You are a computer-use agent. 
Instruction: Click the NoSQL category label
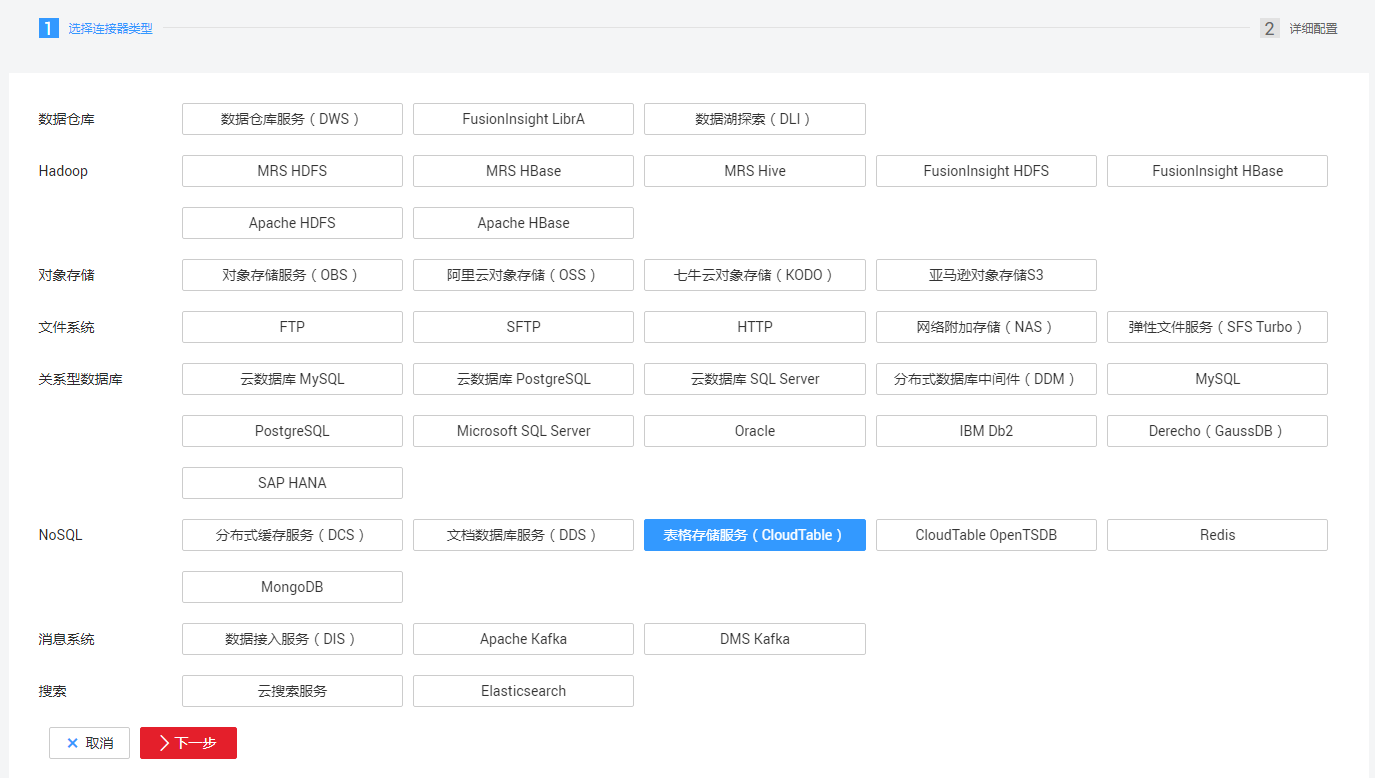[x=60, y=535]
